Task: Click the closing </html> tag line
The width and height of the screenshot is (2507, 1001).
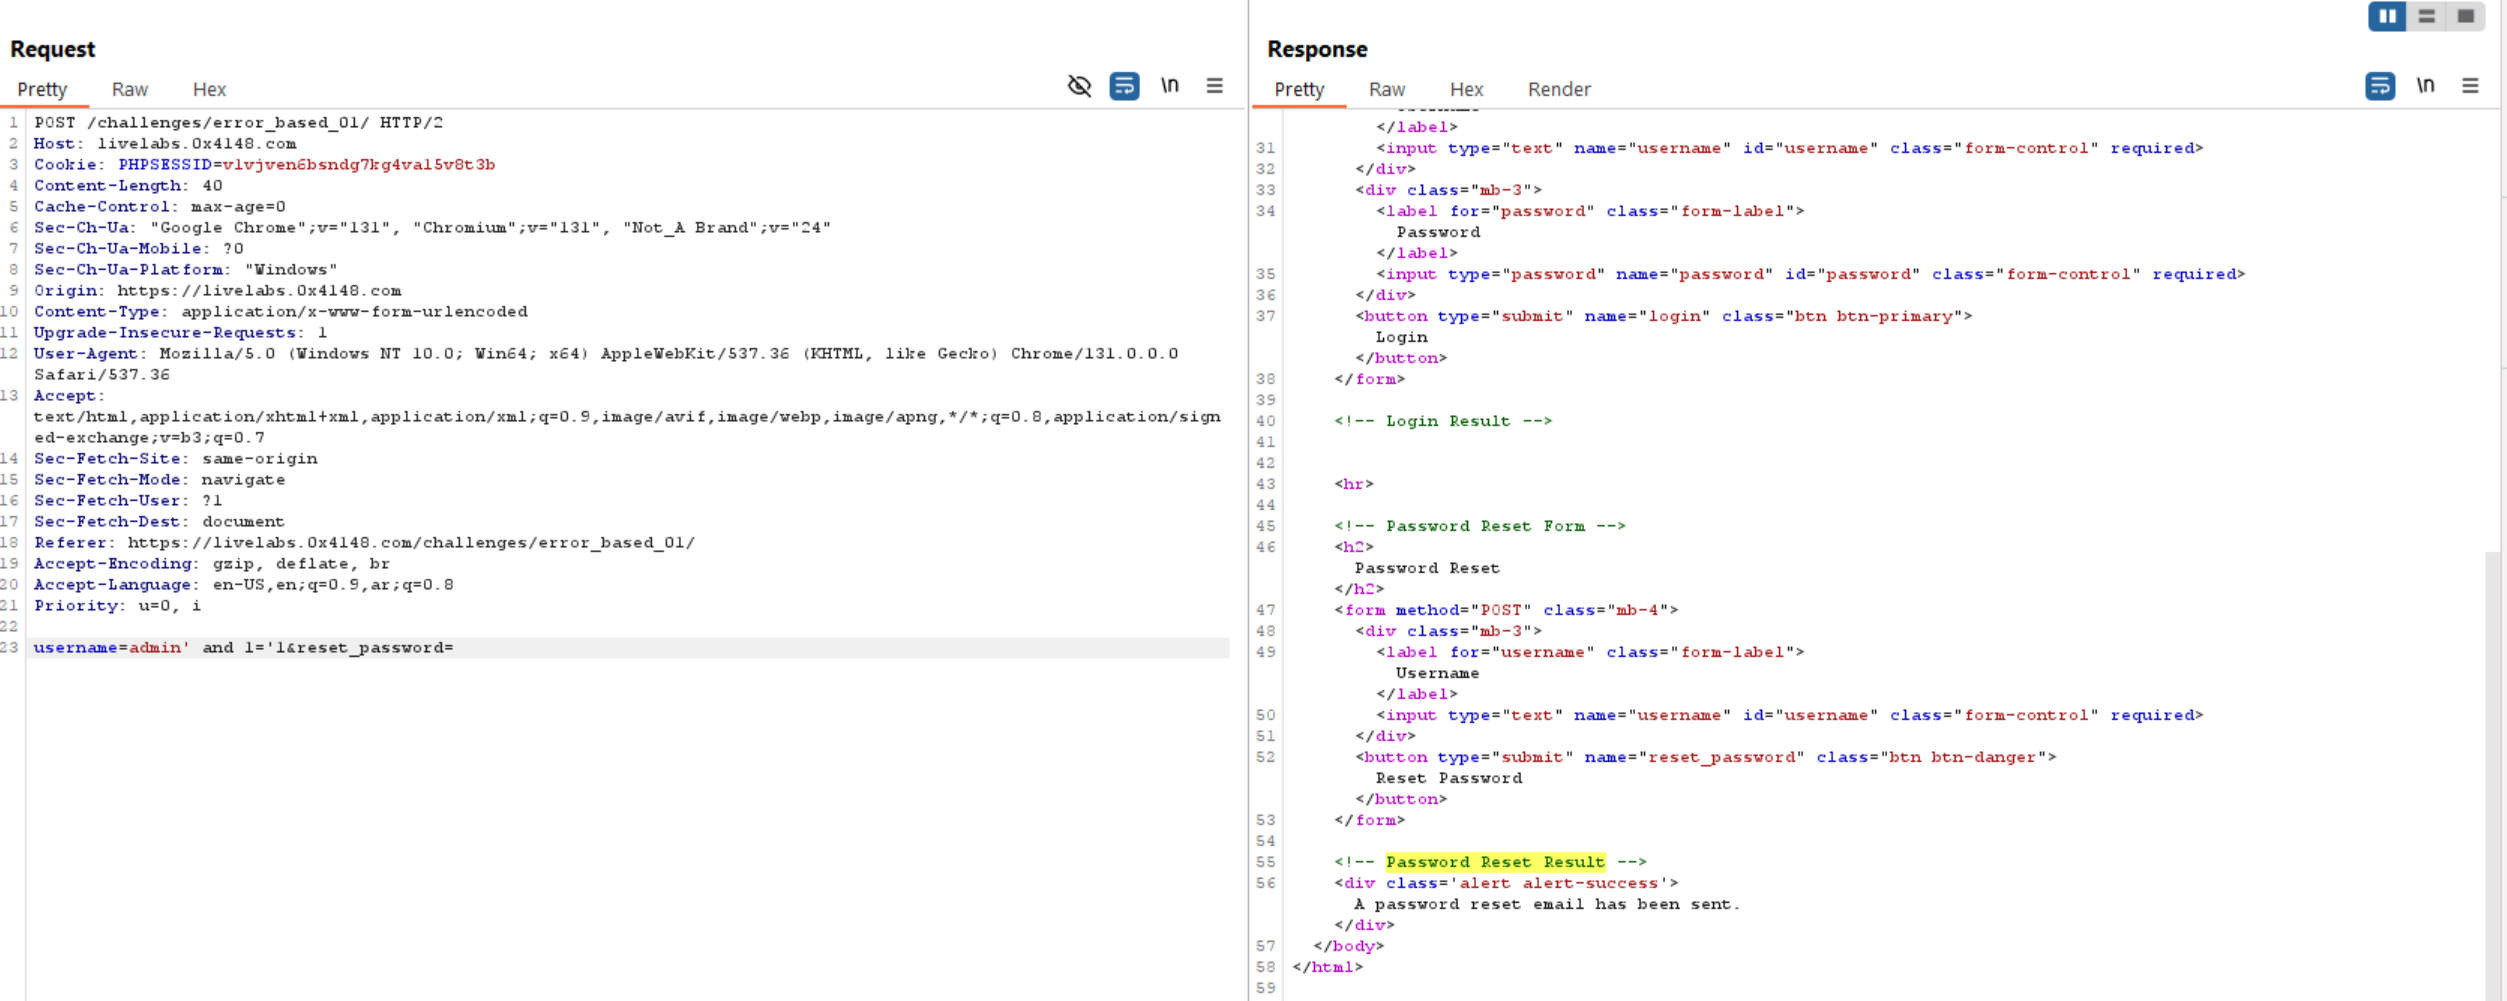Action: click(1327, 966)
